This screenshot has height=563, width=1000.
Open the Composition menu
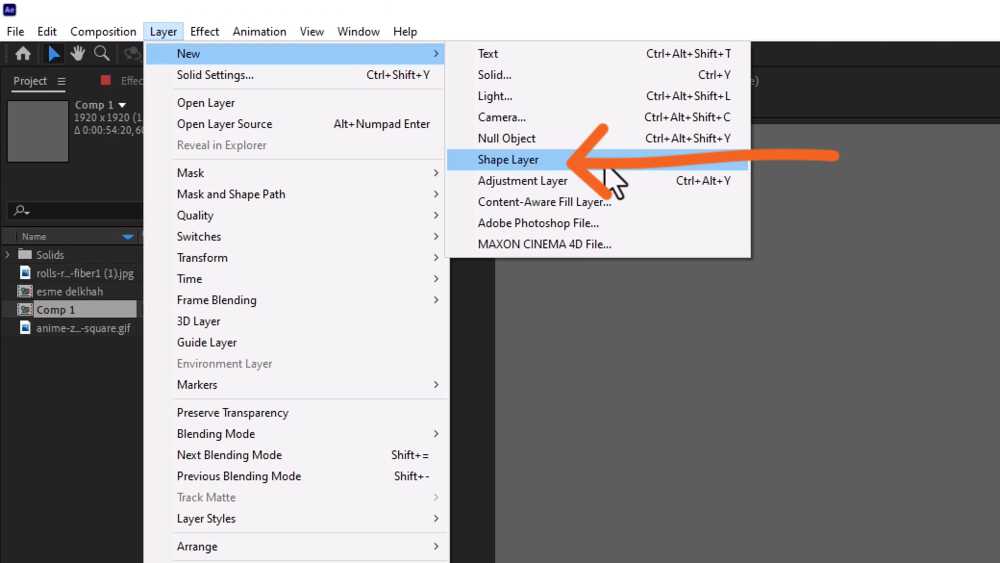(103, 31)
